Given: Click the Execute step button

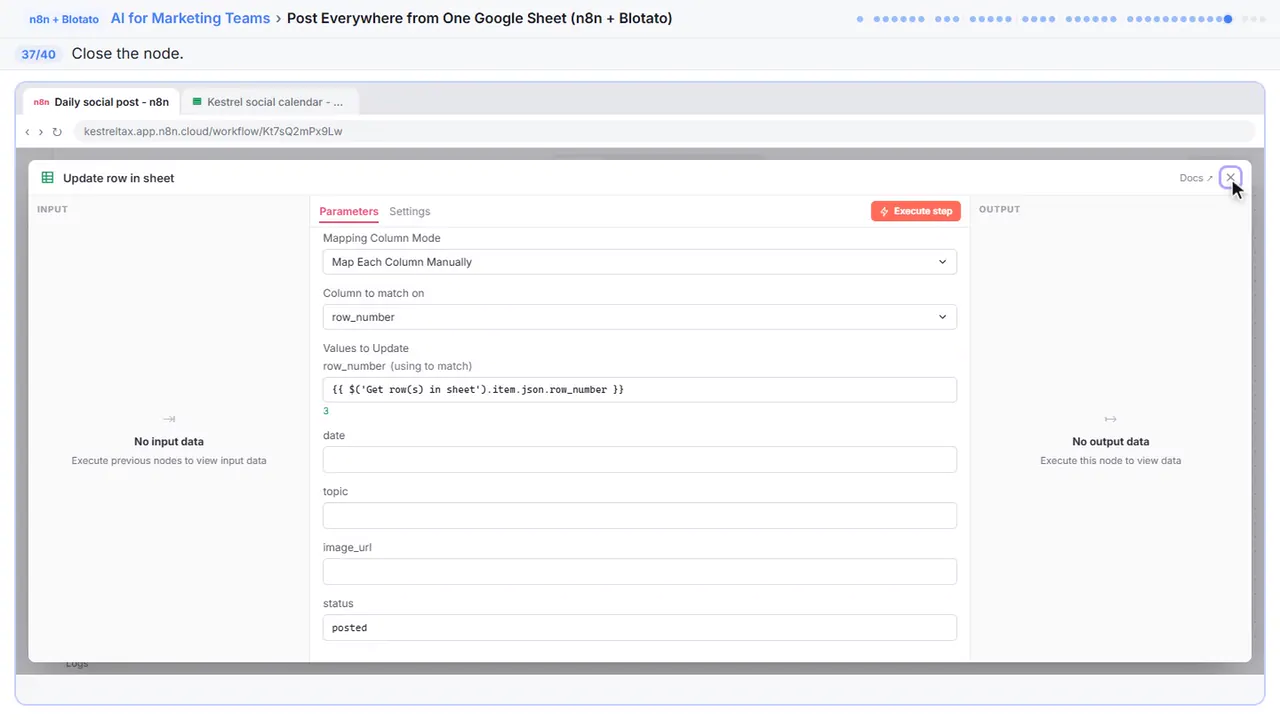Looking at the screenshot, I should (x=916, y=211).
